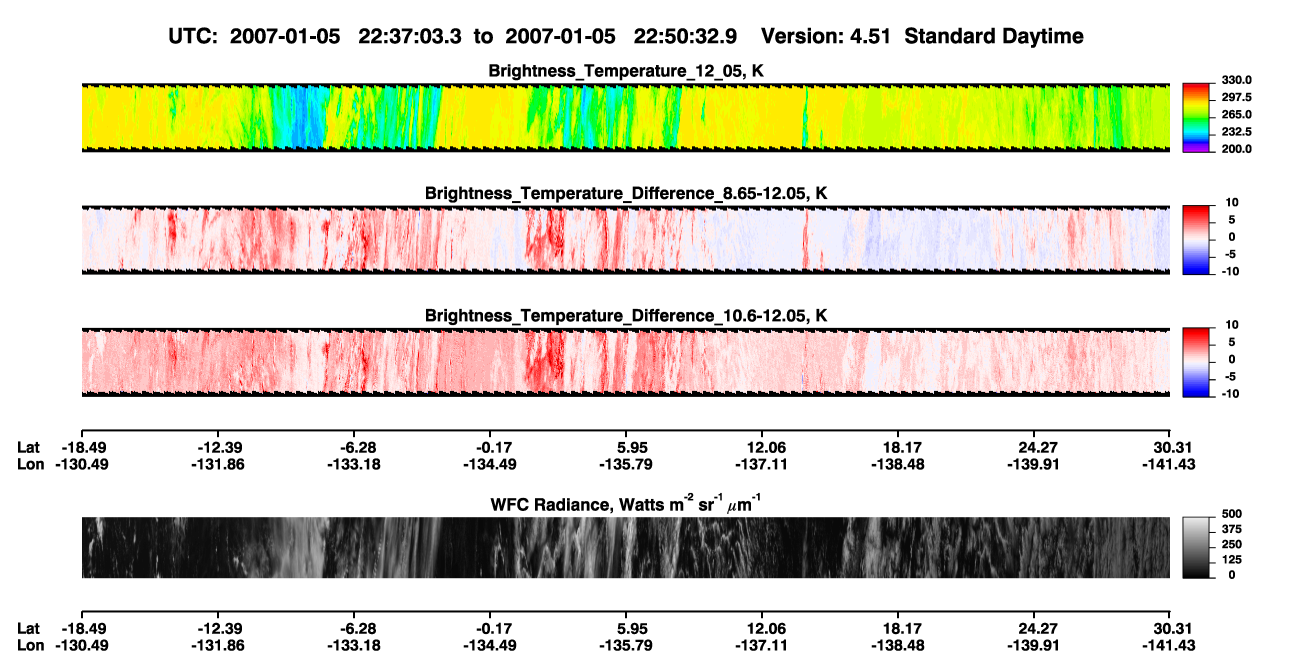Click the WFC Radiance grayscale color bar
Viewport: 1300px width, 667px height.
click(x=1197, y=547)
